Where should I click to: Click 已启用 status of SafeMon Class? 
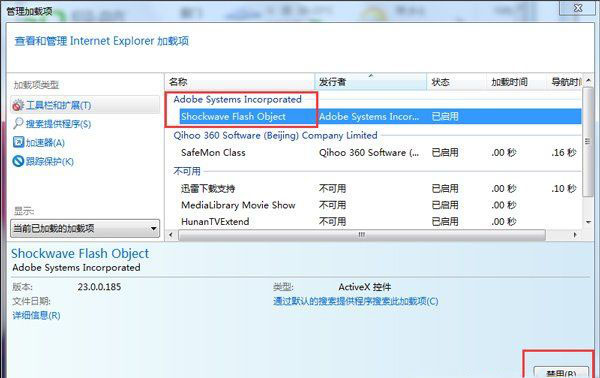[445, 153]
